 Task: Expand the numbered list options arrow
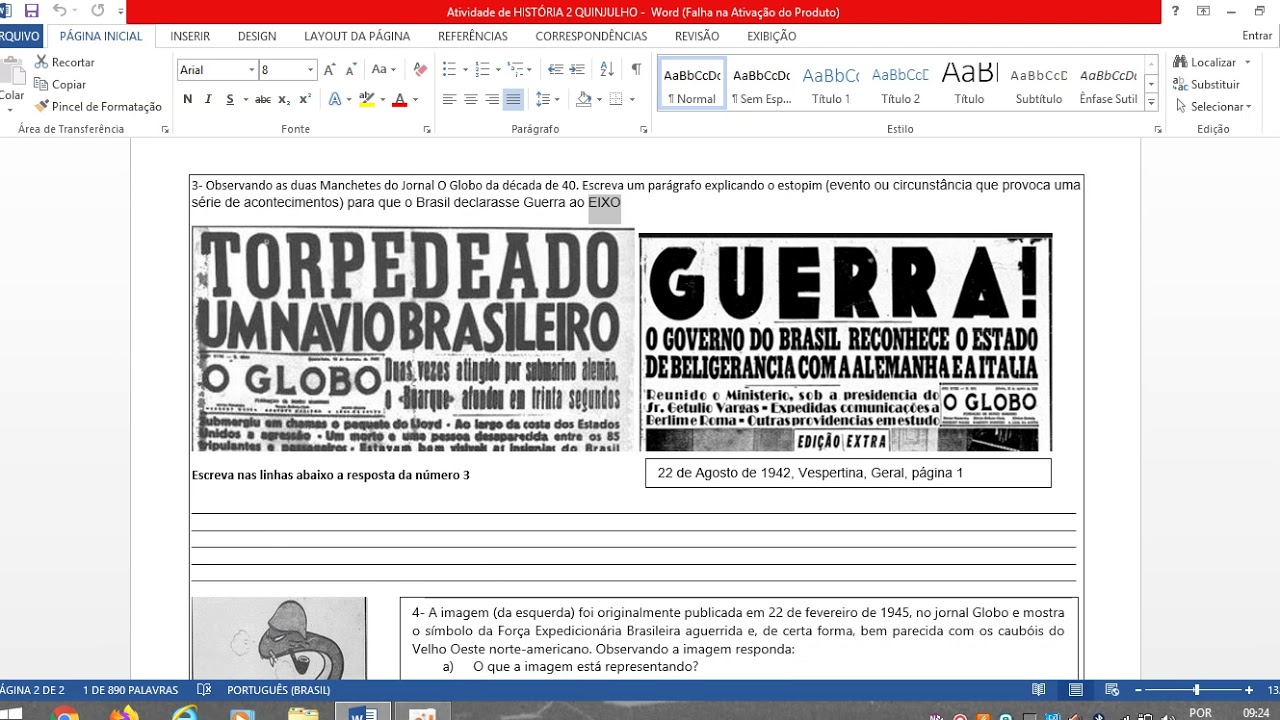(497, 70)
